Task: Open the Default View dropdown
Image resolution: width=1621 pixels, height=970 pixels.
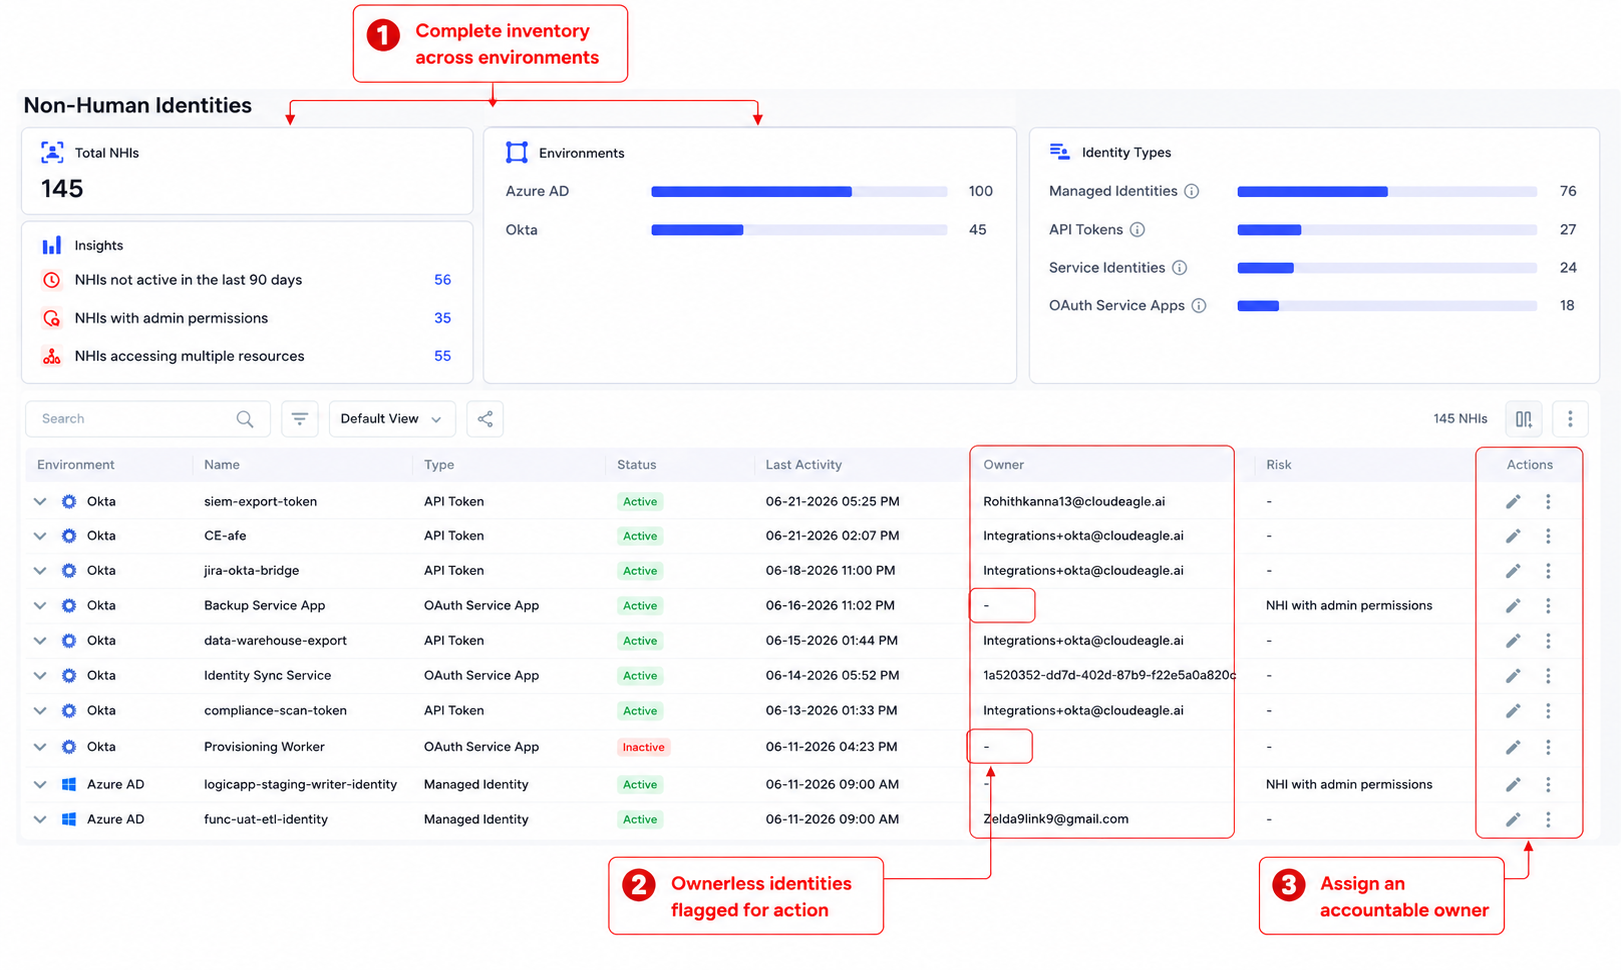Action: pos(392,419)
